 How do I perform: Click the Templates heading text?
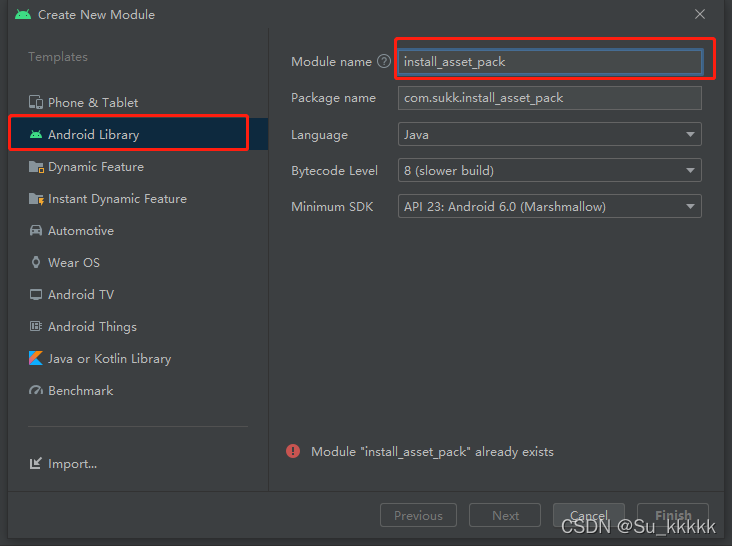coord(58,56)
